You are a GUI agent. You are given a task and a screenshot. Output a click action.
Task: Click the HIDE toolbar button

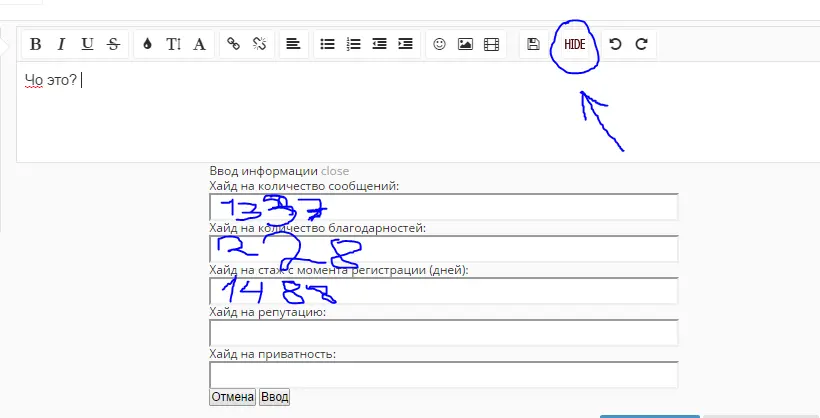click(x=575, y=44)
